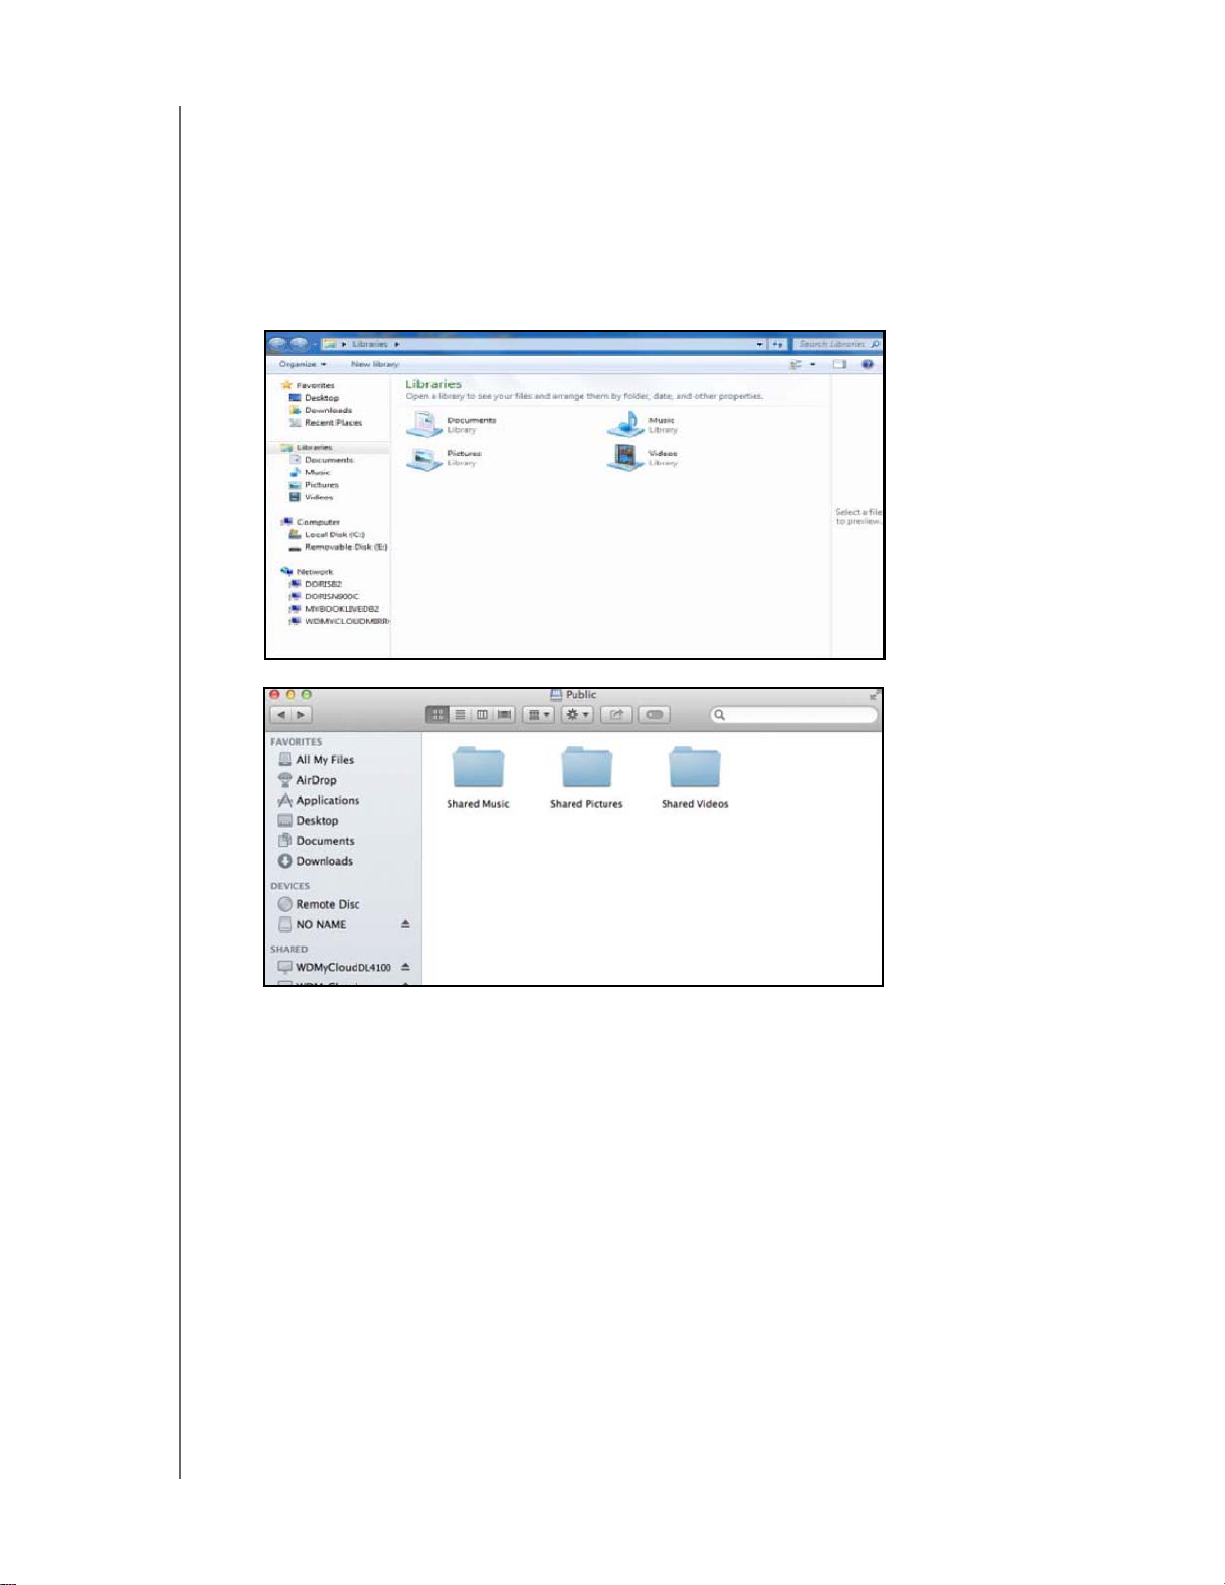Open the Shared Videos folder
The height and width of the screenshot is (1585, 1225).
tap(695, 777)
